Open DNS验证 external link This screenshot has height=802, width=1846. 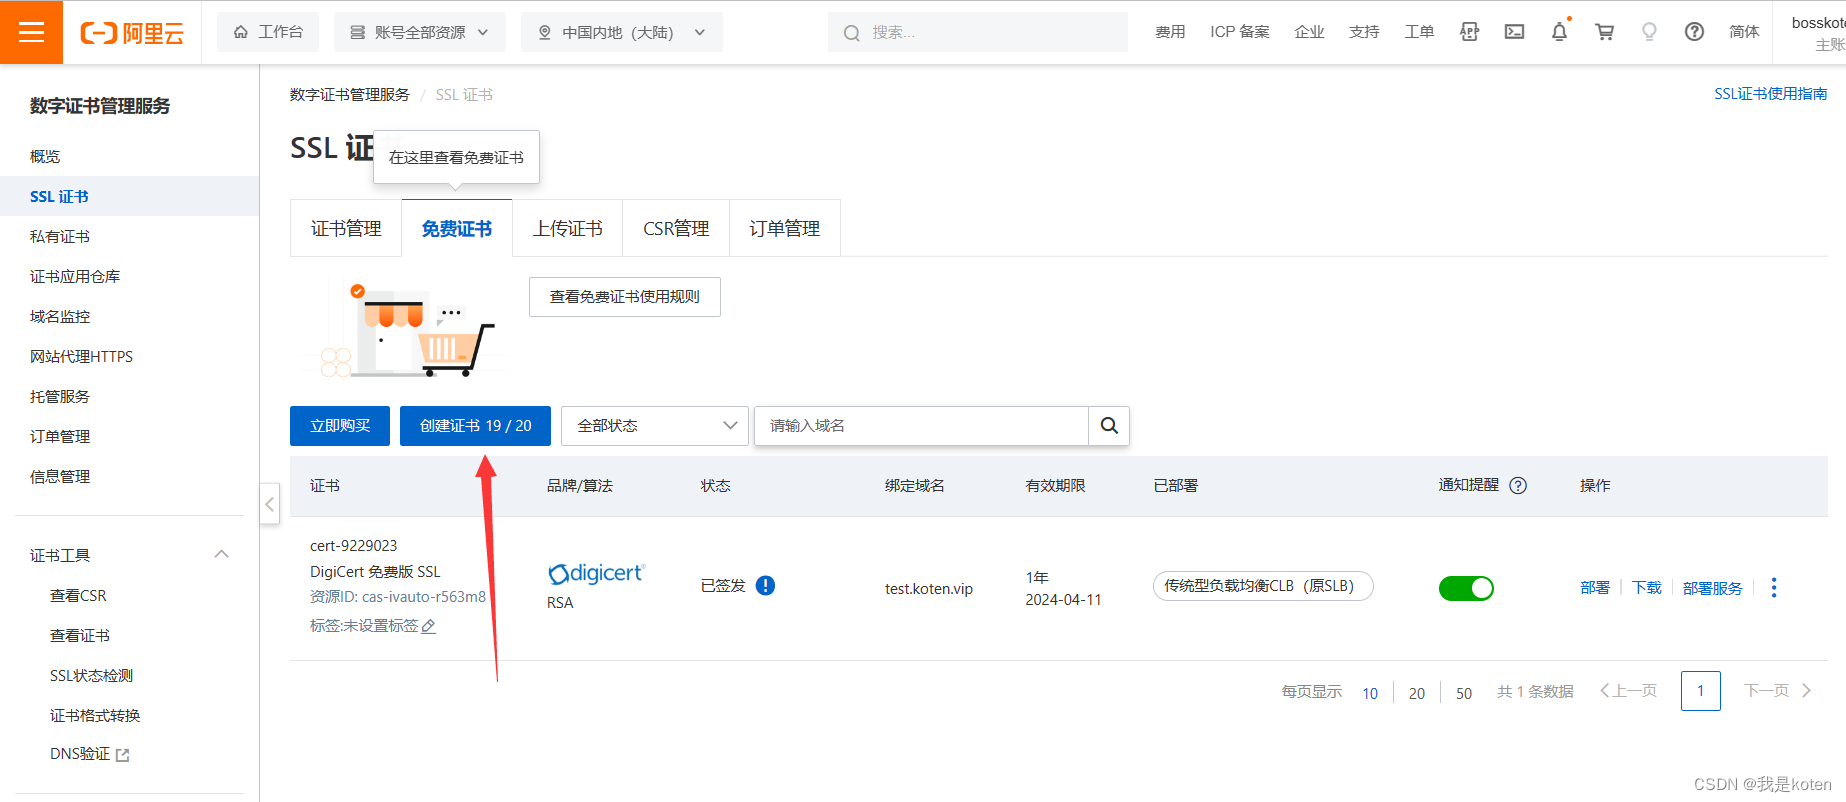point(90,754)
